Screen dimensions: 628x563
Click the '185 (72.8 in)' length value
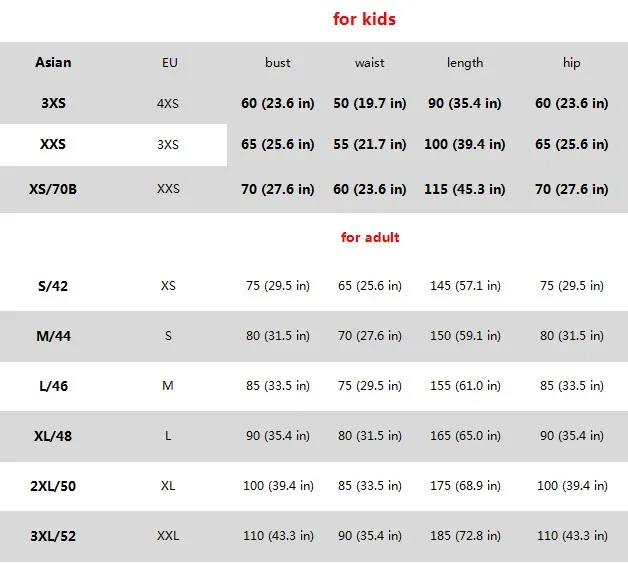465,536
